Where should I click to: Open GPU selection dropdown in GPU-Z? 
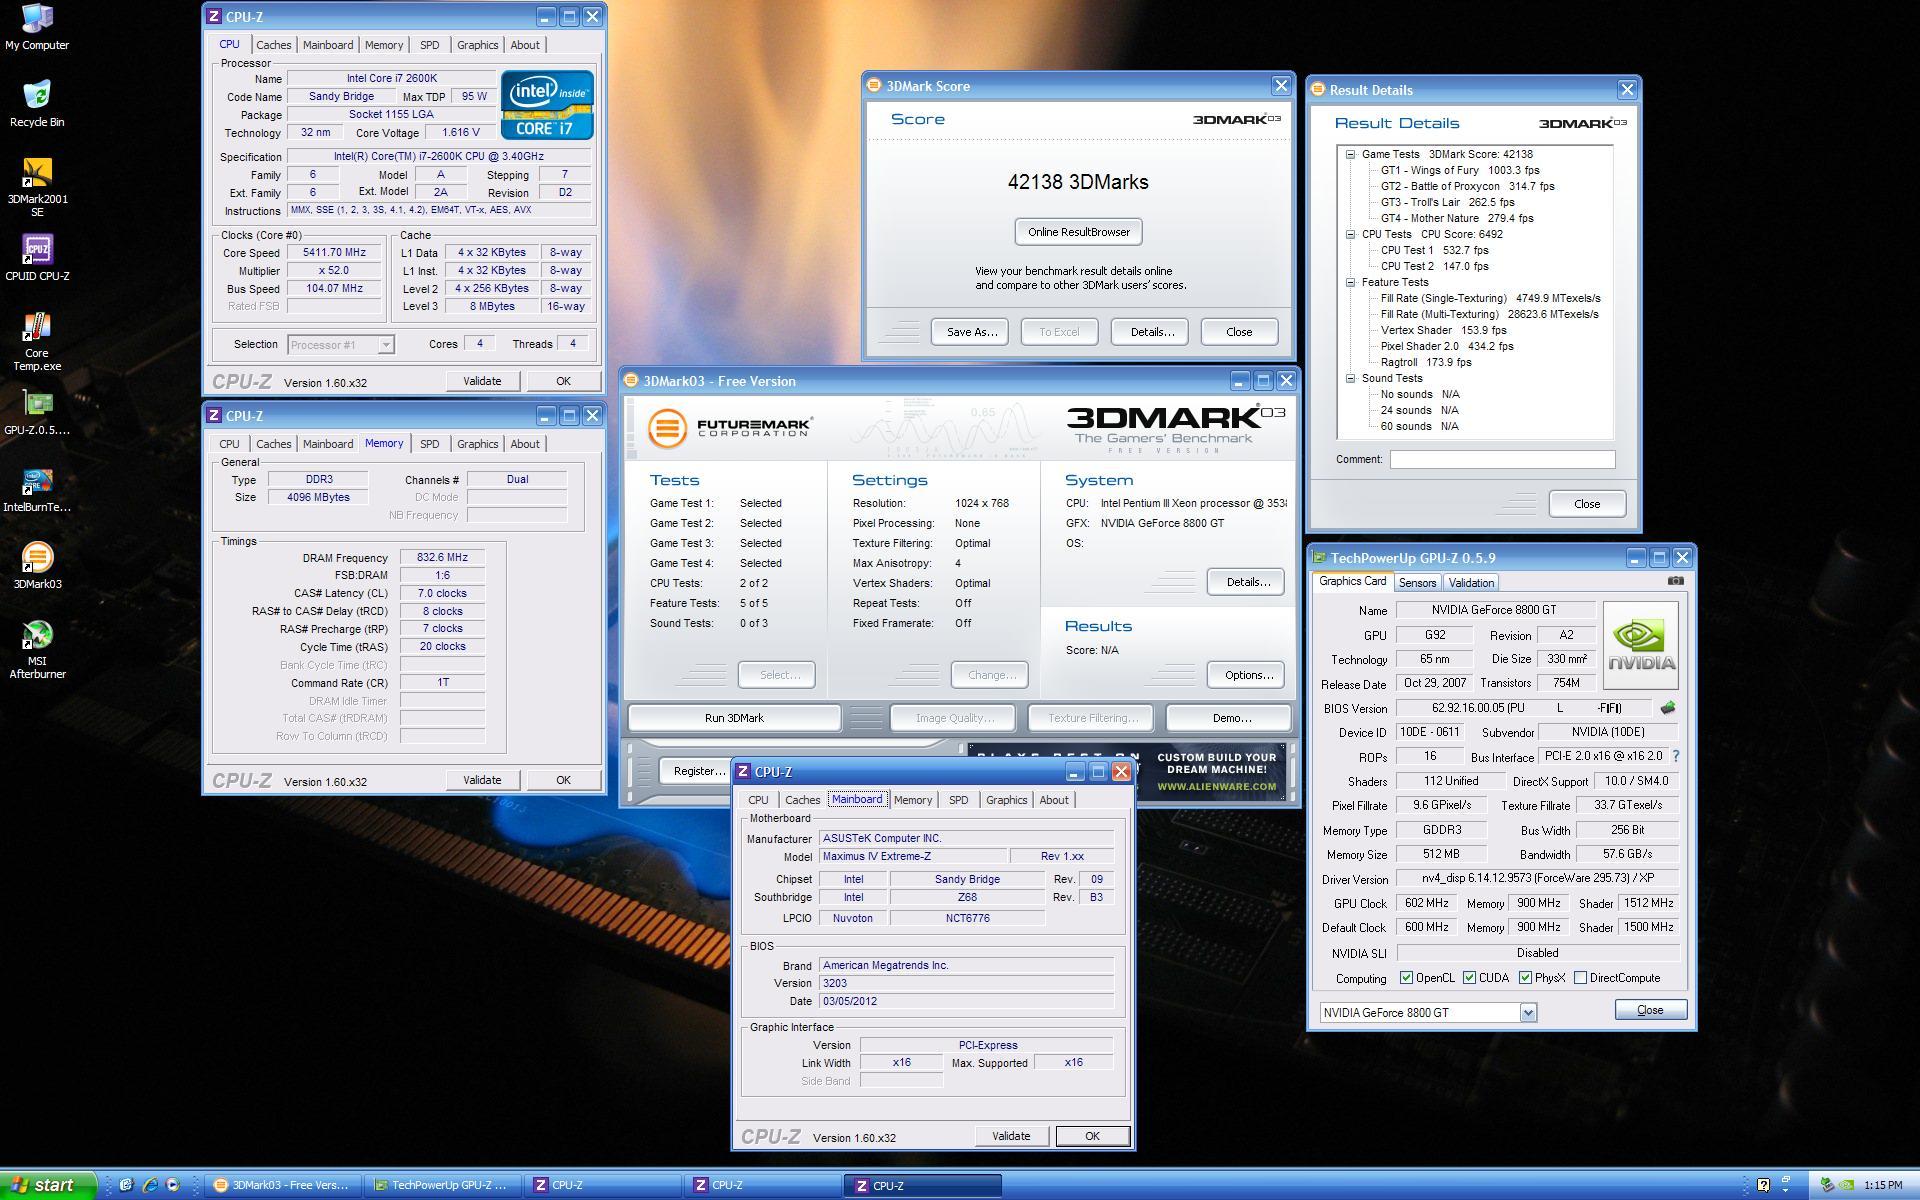[x=1528, y=1013]
